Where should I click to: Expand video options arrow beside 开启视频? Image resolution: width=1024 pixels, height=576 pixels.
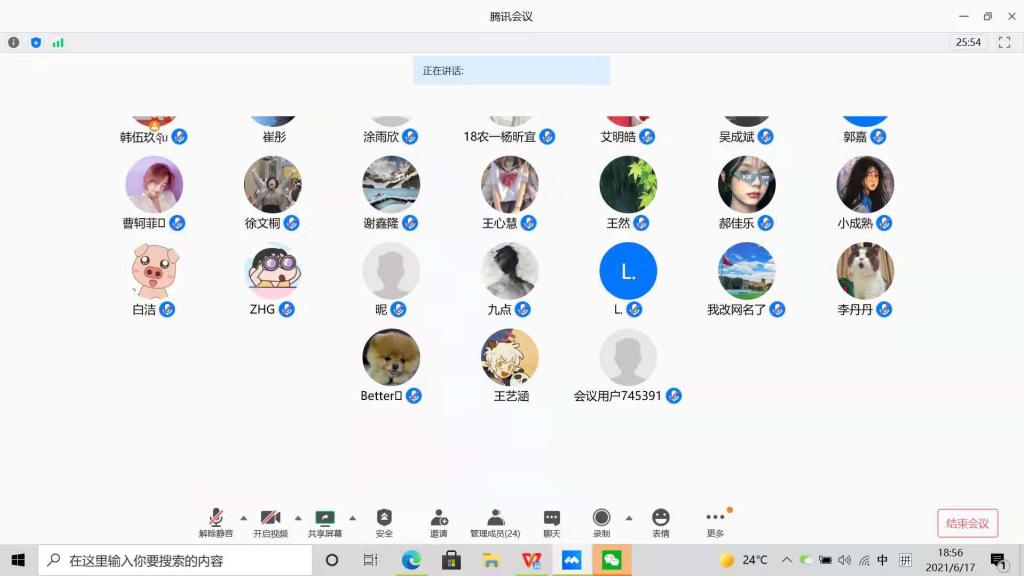[298, 518]
